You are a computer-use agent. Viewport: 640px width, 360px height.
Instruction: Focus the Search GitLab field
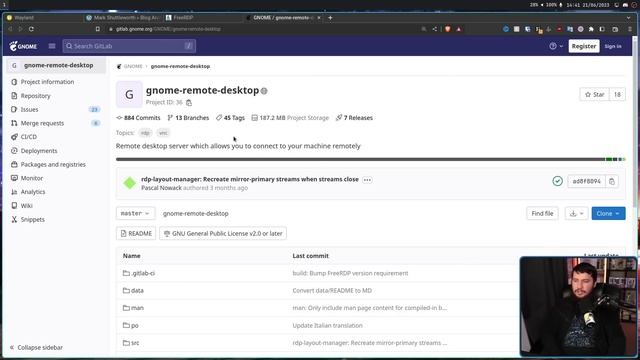pyautogui.click(x=129, y=46)
